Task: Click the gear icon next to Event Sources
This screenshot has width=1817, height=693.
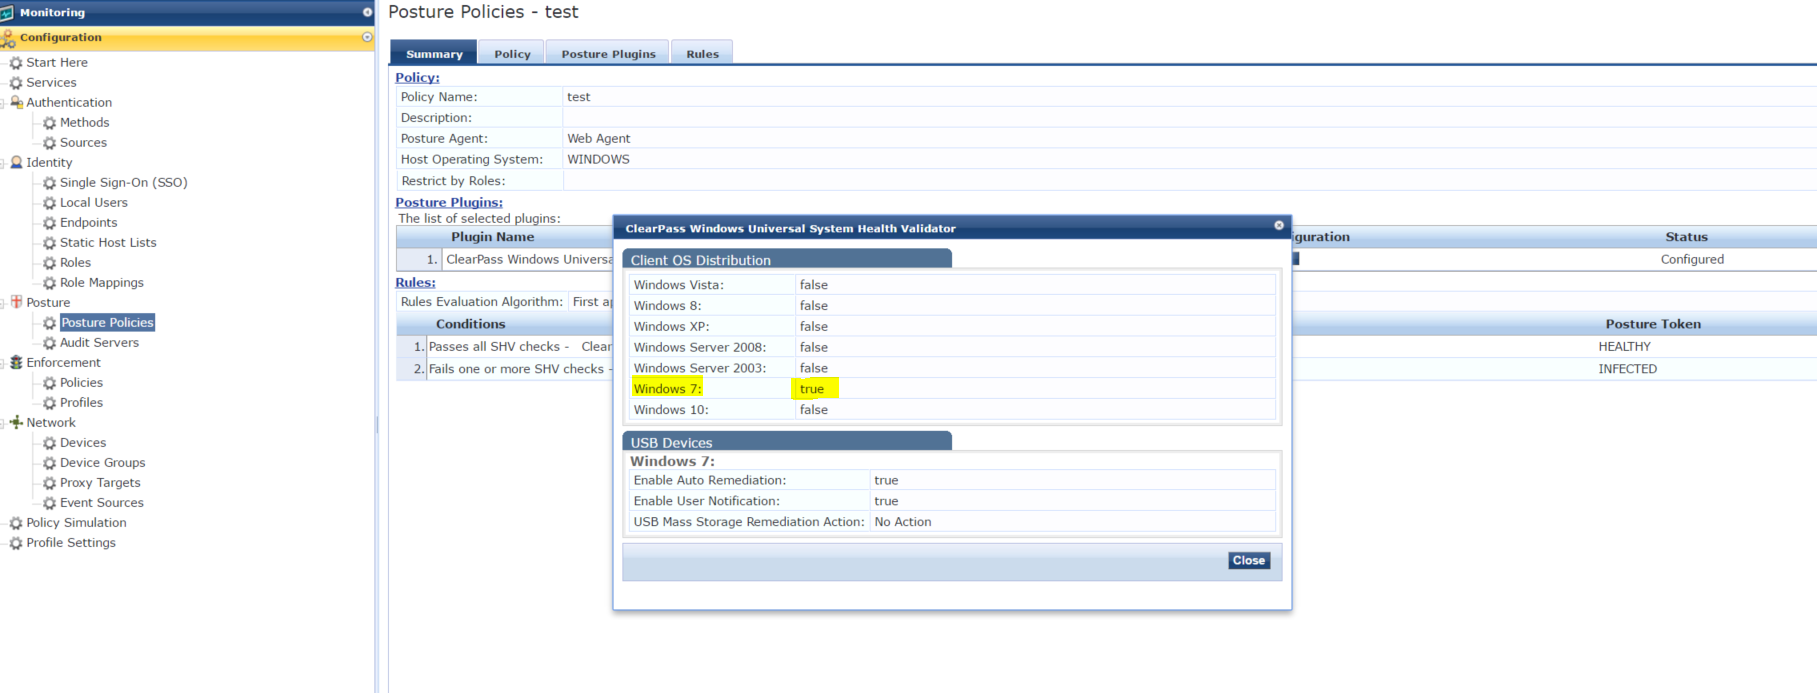Action: pos(49,503)
